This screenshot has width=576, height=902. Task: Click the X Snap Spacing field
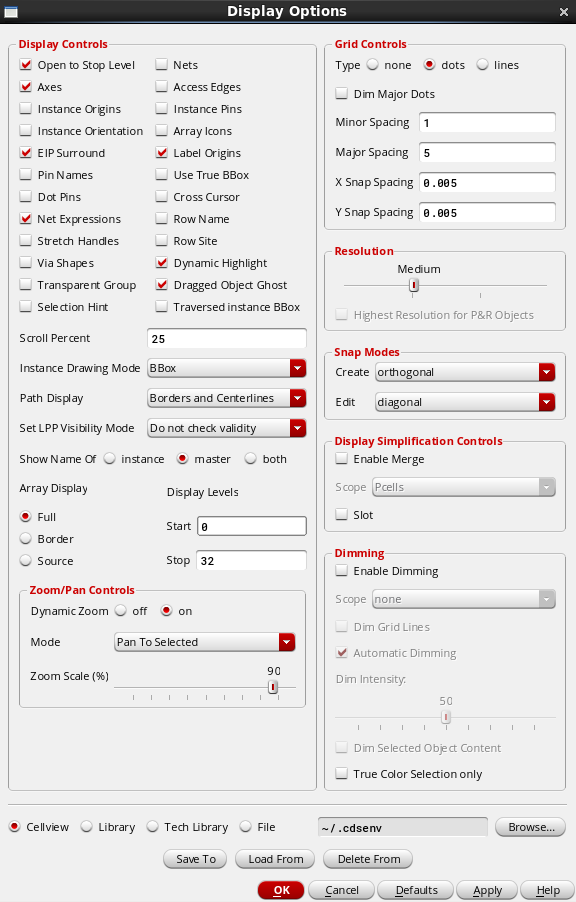click(x=487, y=182)
